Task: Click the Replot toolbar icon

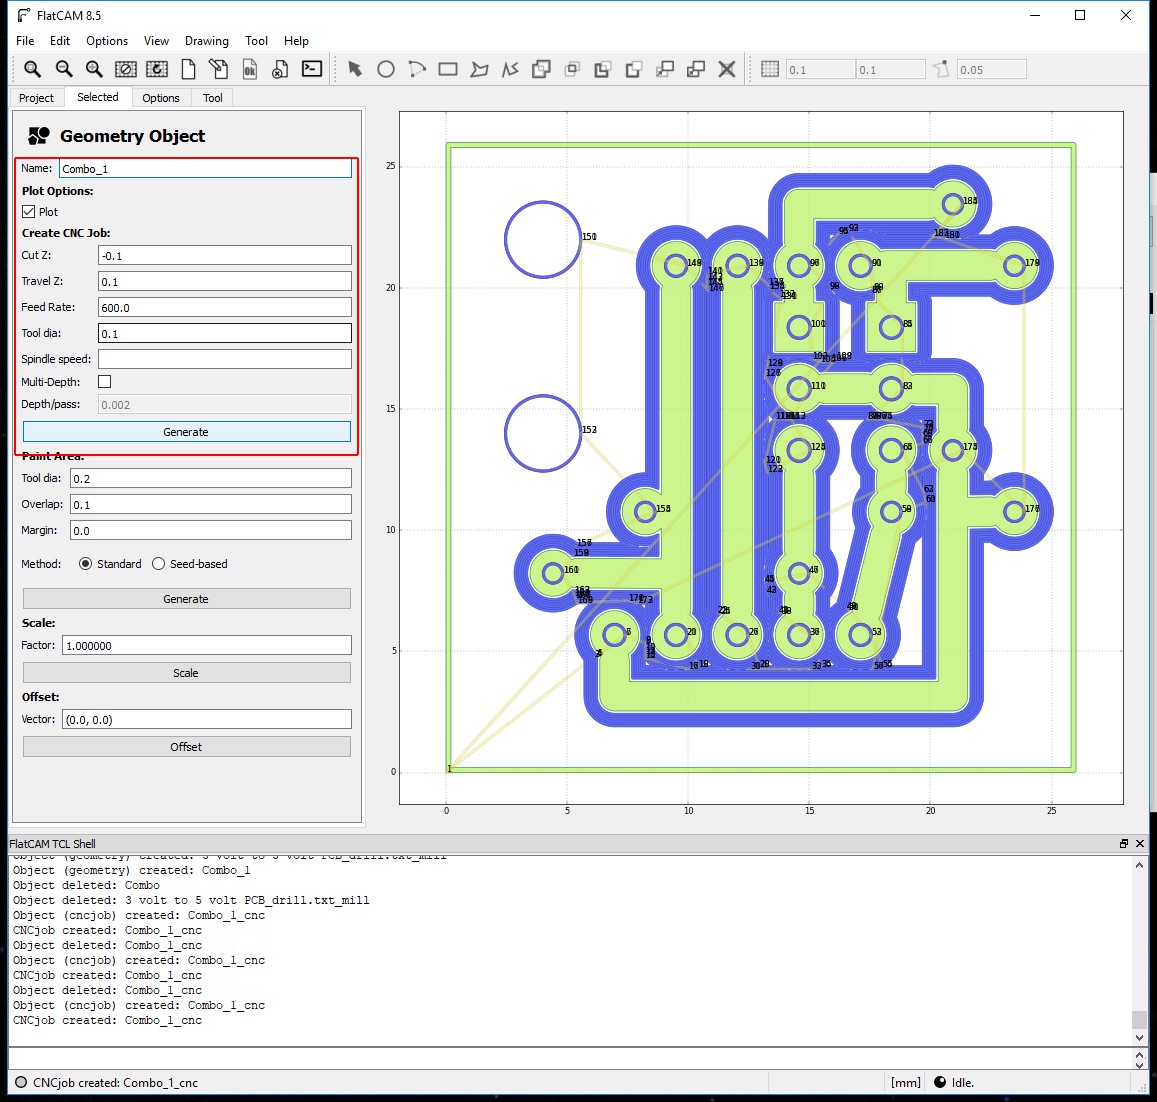Action: click(x=156, y=69)
